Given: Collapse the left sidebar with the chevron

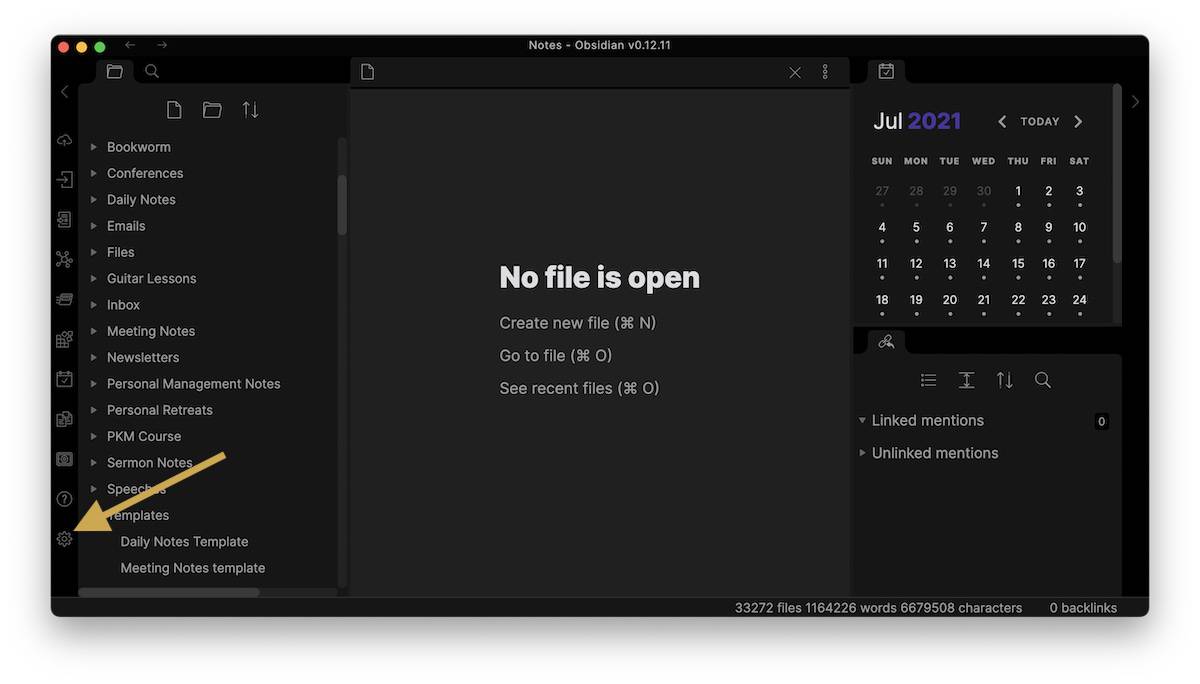Looking at the screenshot, I should 64,92.
